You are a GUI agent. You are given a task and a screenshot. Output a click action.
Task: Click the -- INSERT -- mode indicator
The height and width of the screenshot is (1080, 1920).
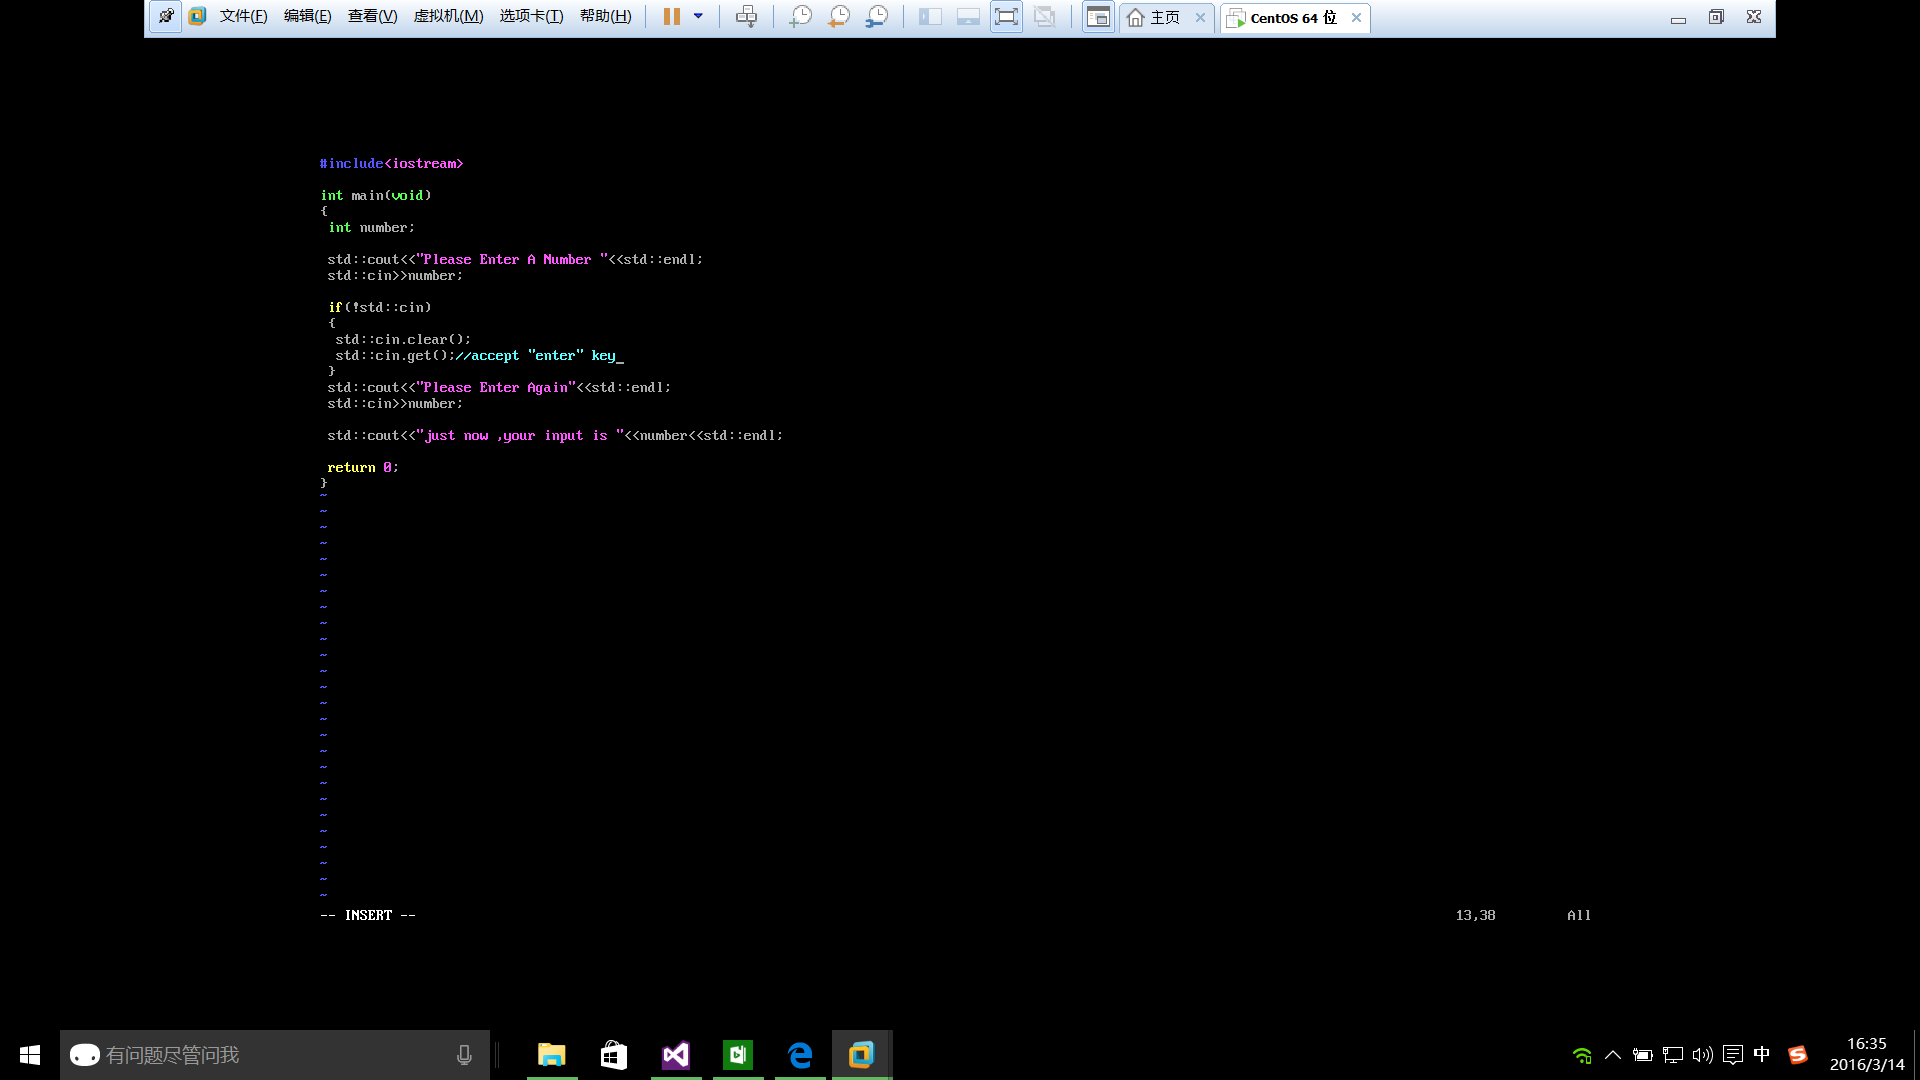pos(368,915)
